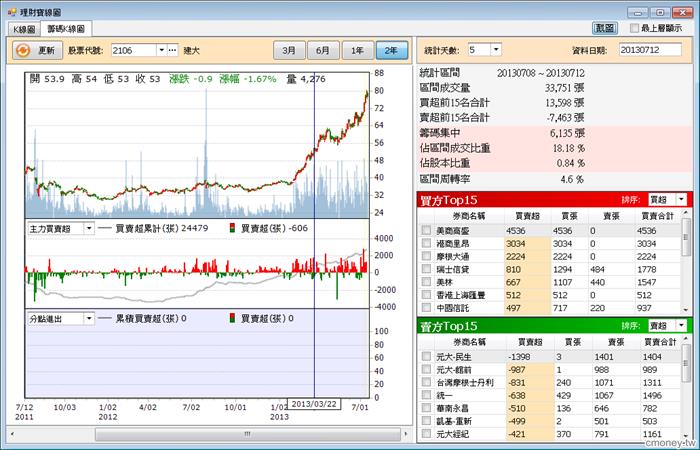The height and width of the screenshot is (450, 700).
Task: Select the 籌碼K線圖 tab
Action: pos(66,29)
